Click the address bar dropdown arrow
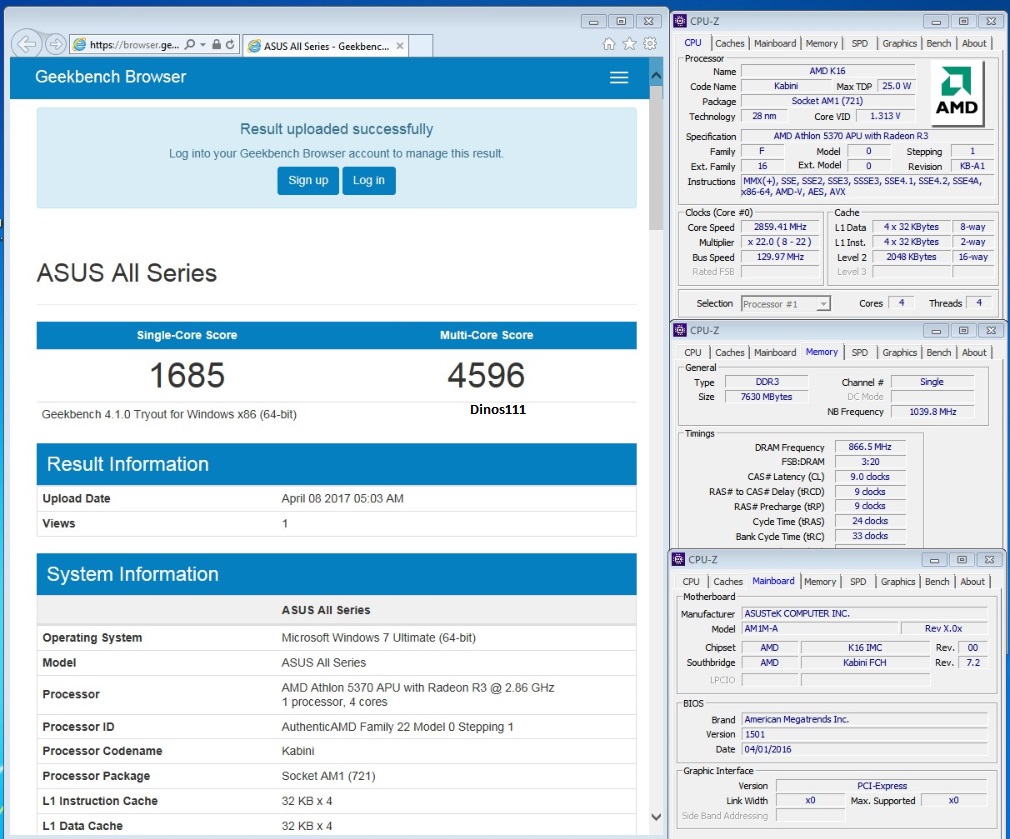Viewport: 1010px width, 839px height. coord(203,44)
